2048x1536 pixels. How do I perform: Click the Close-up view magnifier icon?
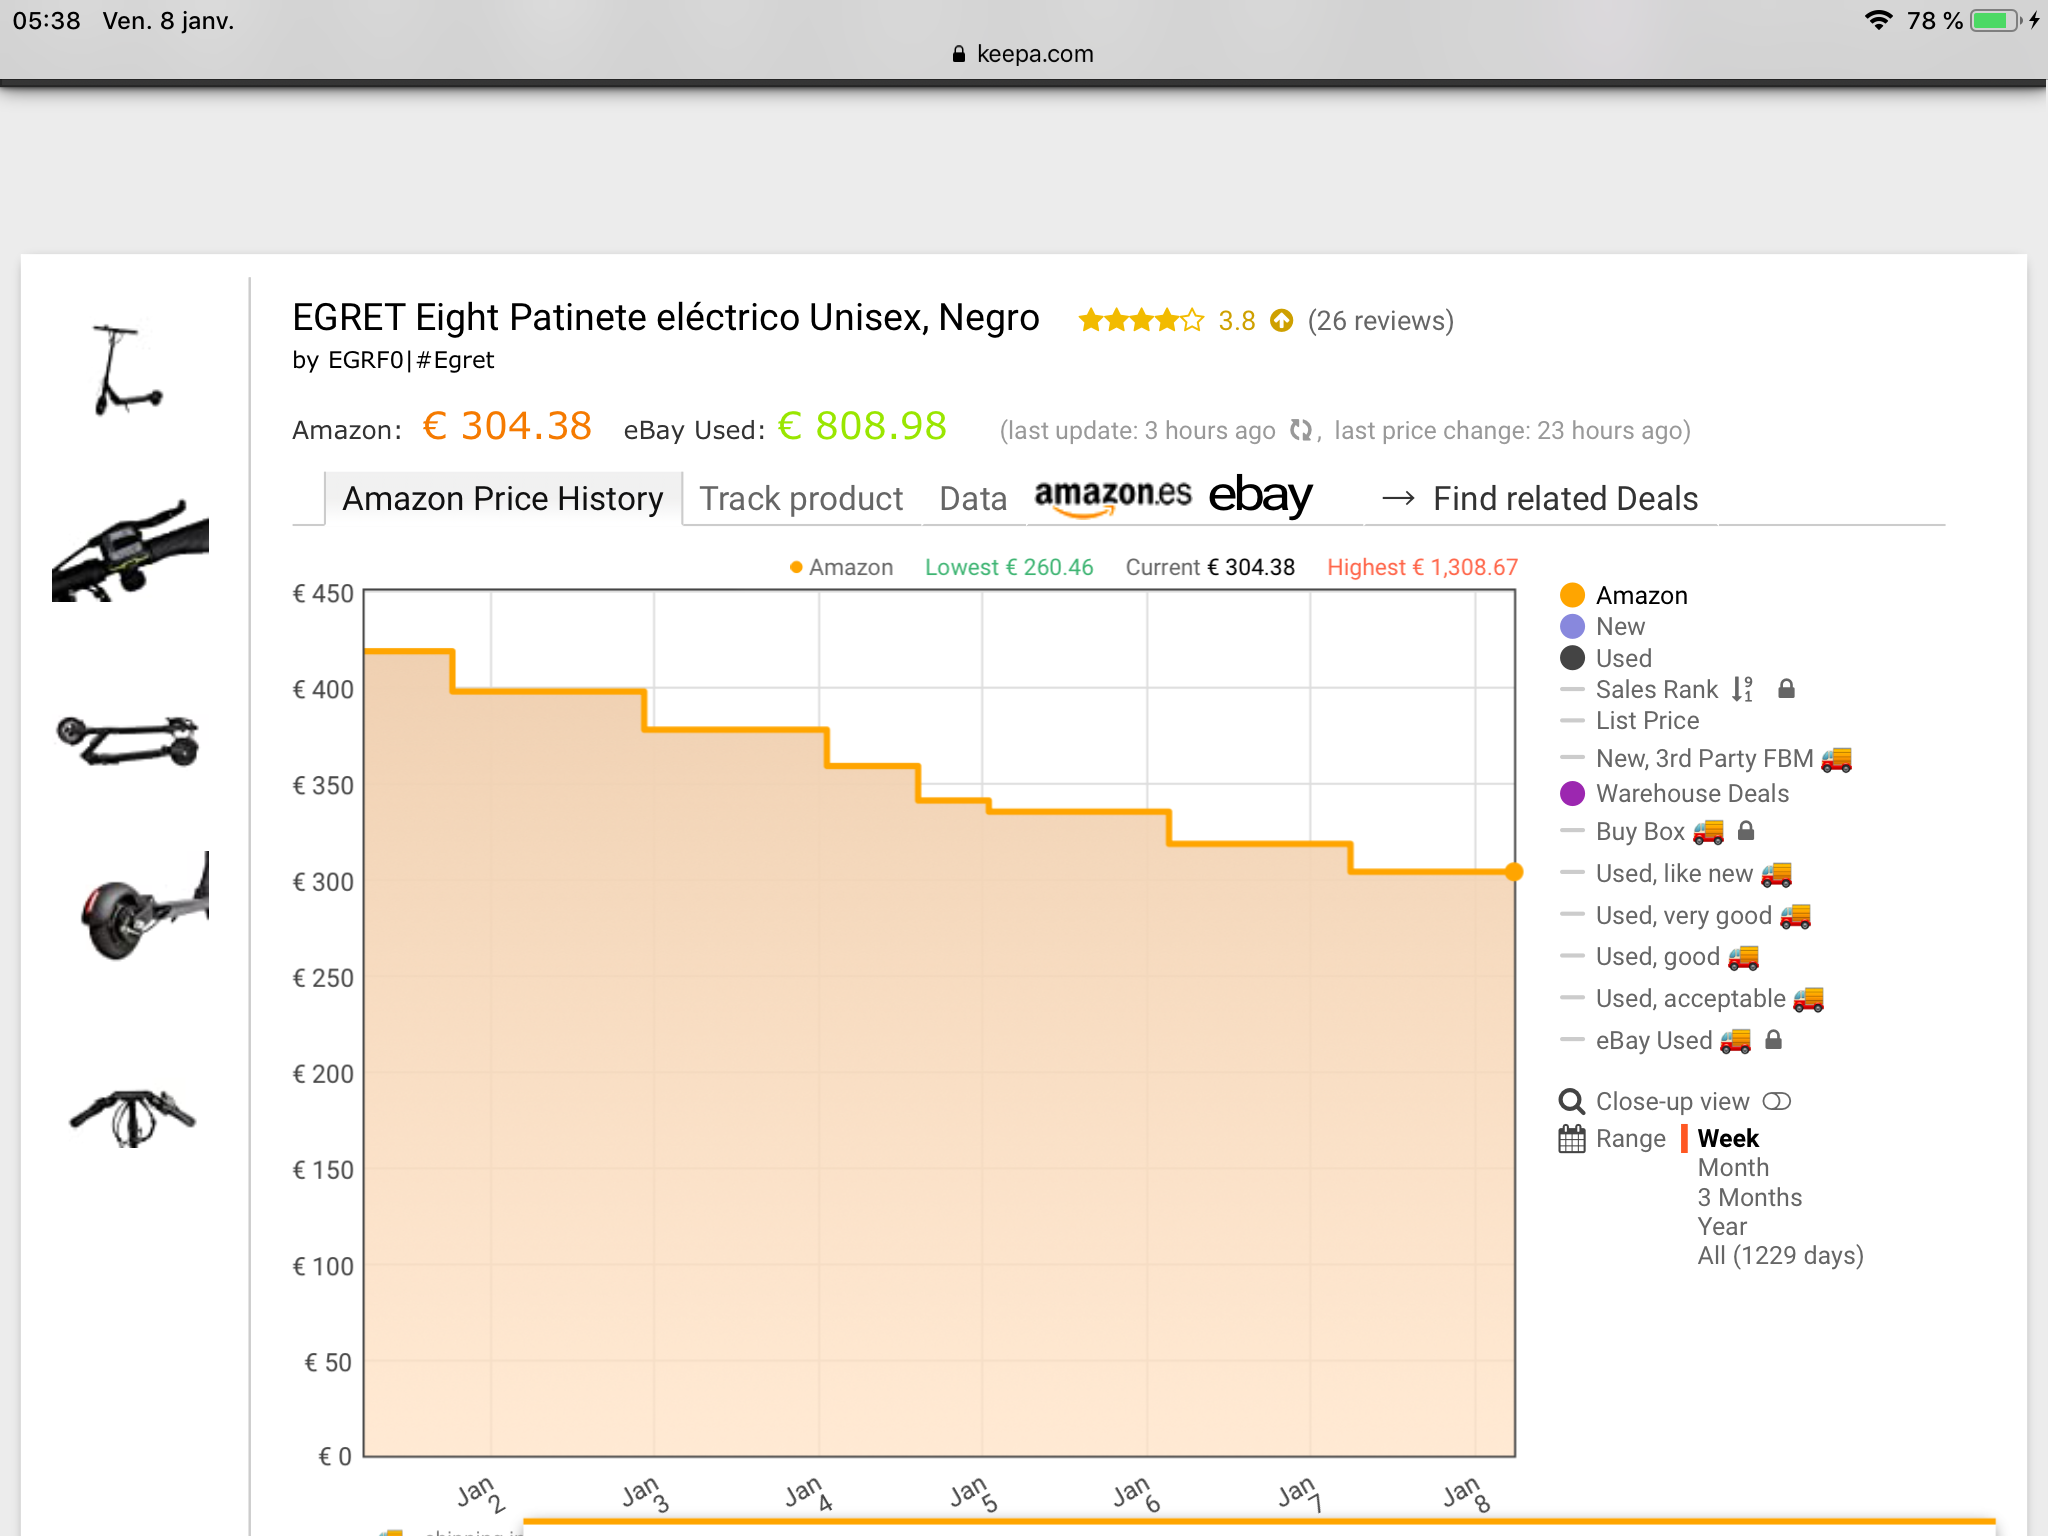(1571, 1101)
